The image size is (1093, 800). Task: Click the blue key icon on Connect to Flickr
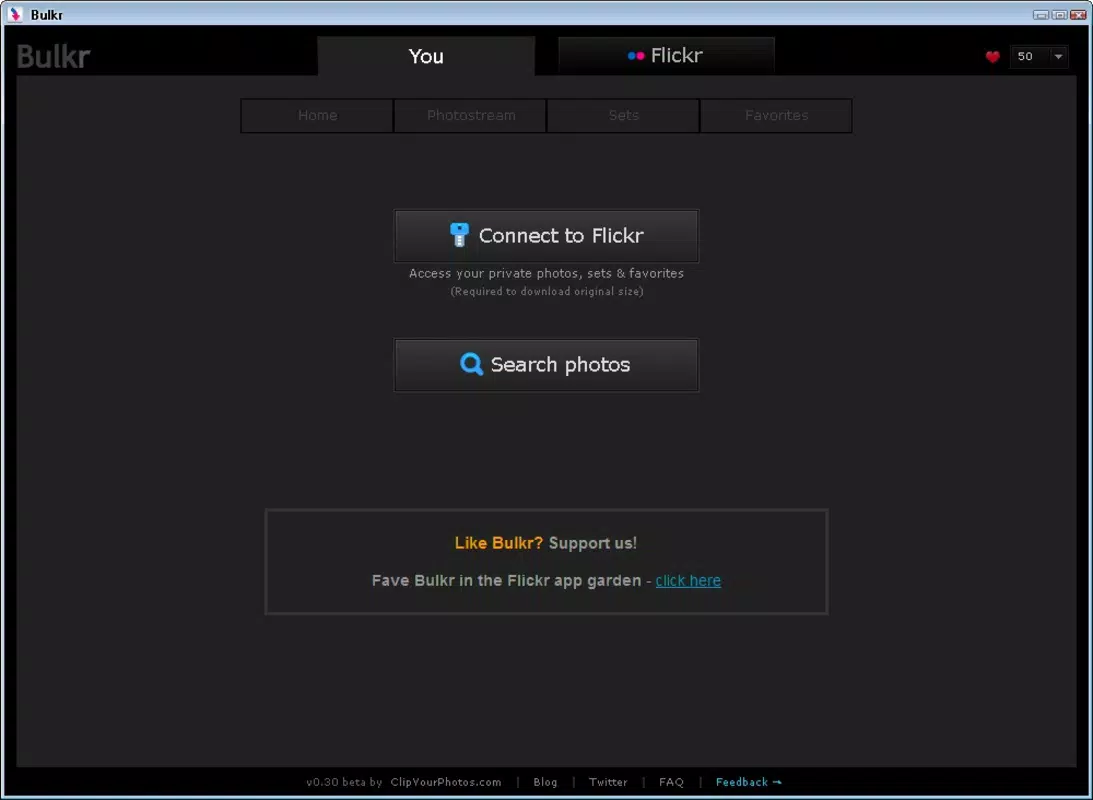[x=459, y=235]
